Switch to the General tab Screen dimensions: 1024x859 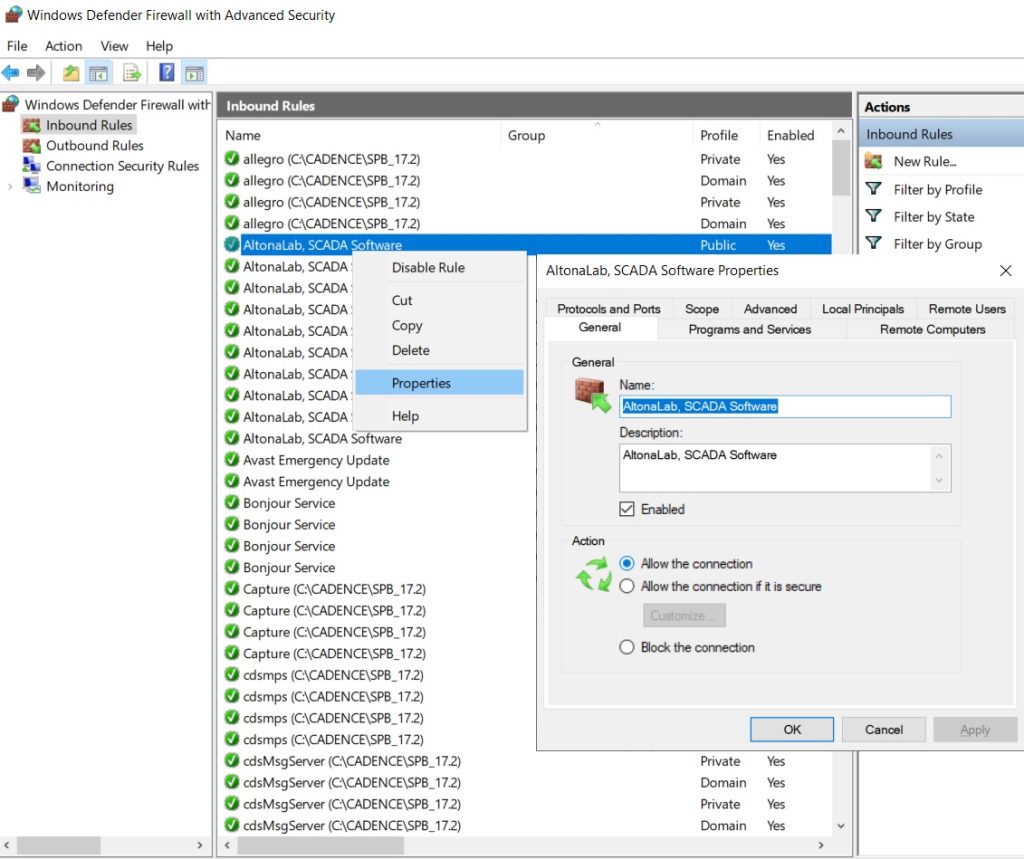tap(600, 327)
